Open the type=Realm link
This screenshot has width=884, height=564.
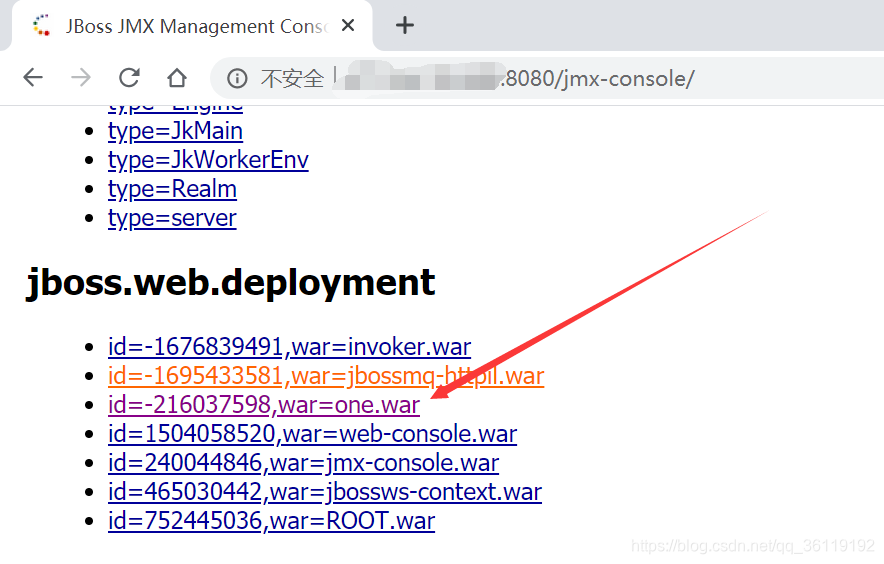(x=172, y=190)
